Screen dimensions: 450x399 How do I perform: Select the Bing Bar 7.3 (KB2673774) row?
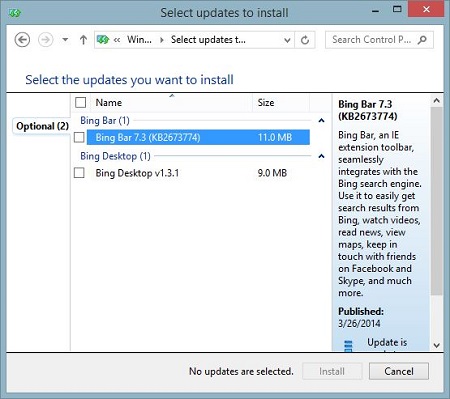(x=198, y=137)
